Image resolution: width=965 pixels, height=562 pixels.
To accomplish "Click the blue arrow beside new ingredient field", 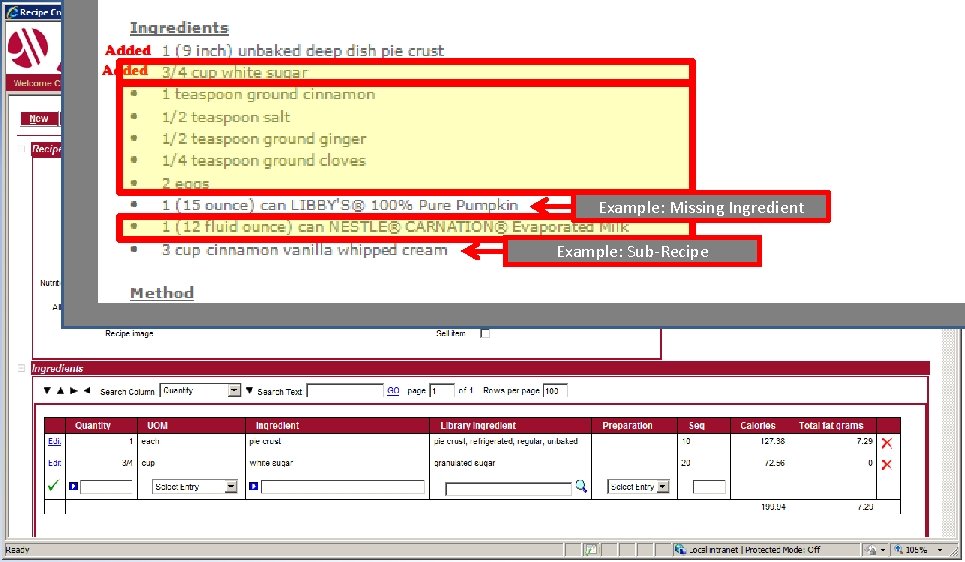I will point(253,486).
